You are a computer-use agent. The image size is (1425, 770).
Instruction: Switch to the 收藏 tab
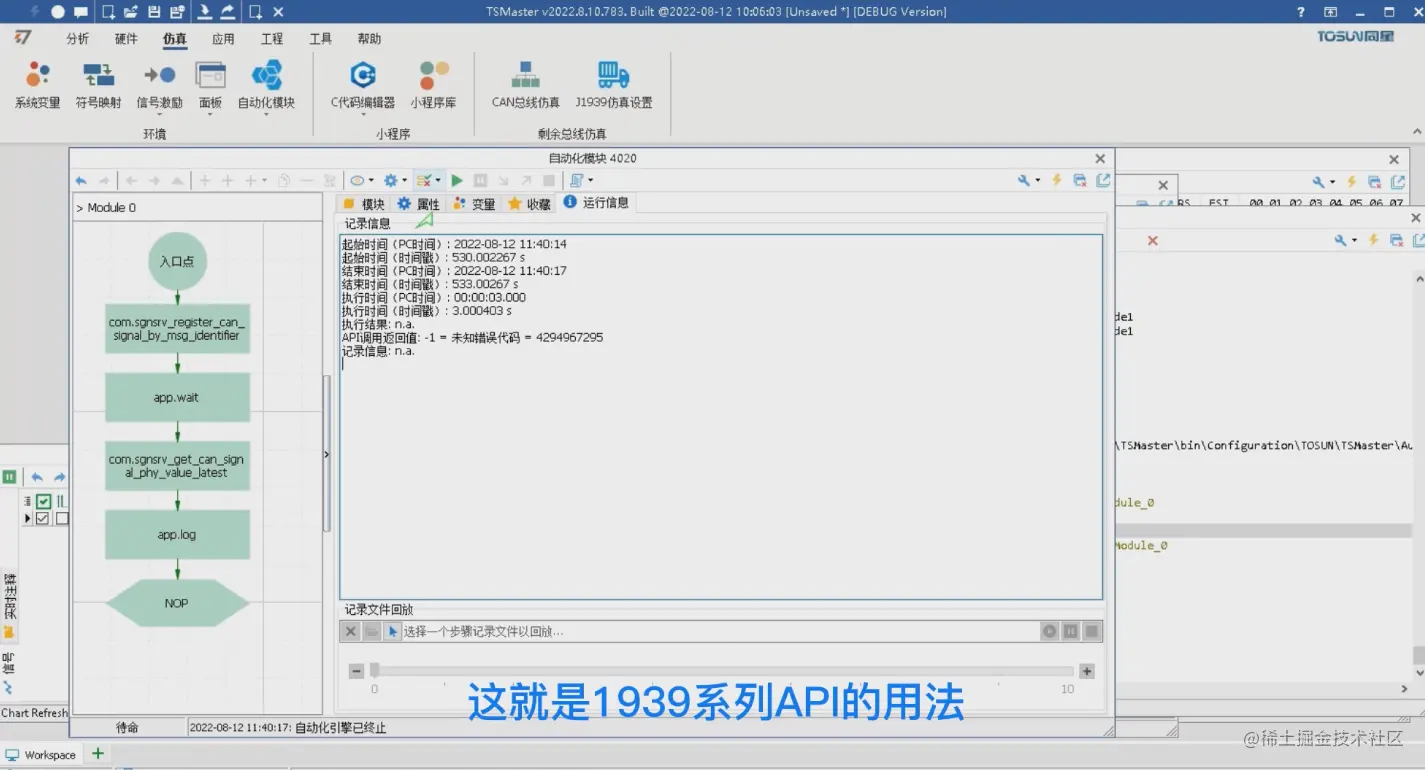(x=529, y=204)
